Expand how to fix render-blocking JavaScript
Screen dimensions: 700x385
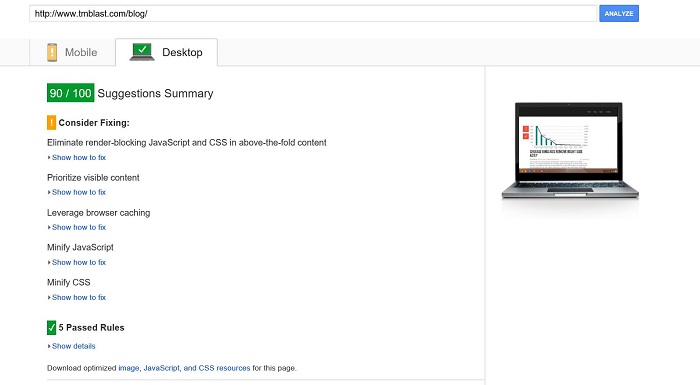click(79, 157)
